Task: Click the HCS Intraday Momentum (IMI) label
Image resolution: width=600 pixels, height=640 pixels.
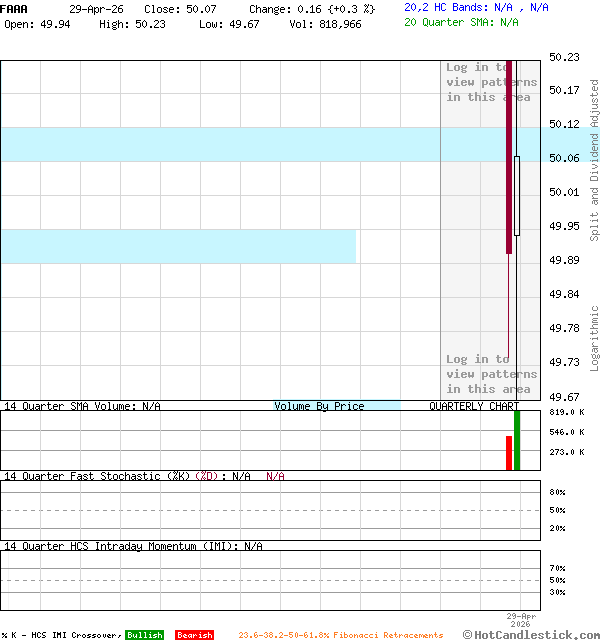Action: pyautogui.click(x=133, y=546)
